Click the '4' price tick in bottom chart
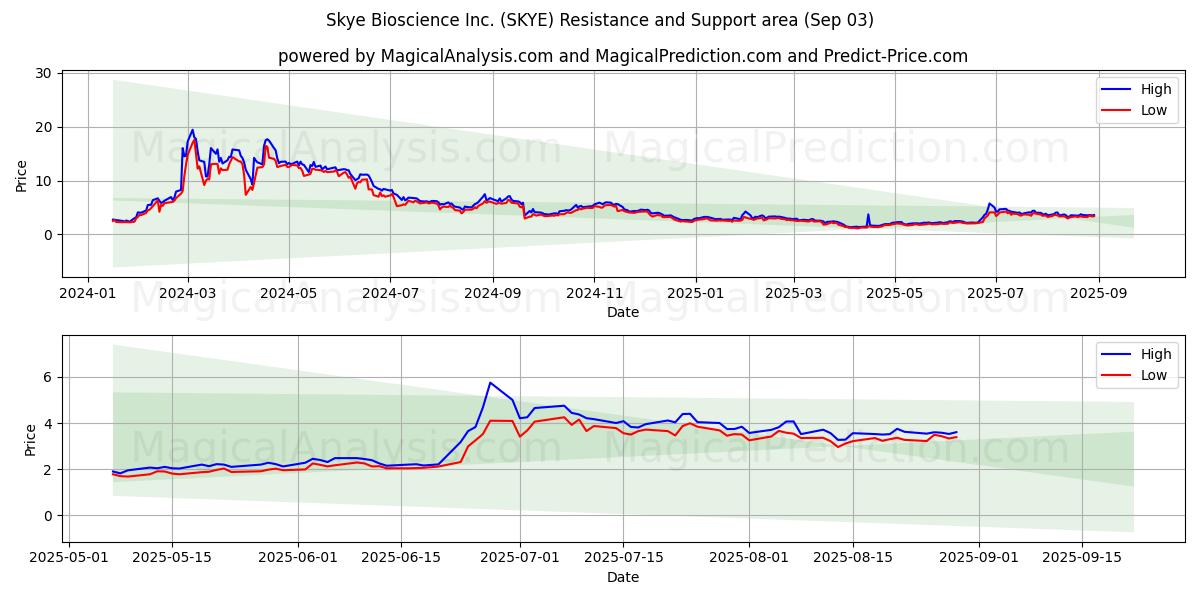This screenshot has height=600, width=1200. [47, 423]
